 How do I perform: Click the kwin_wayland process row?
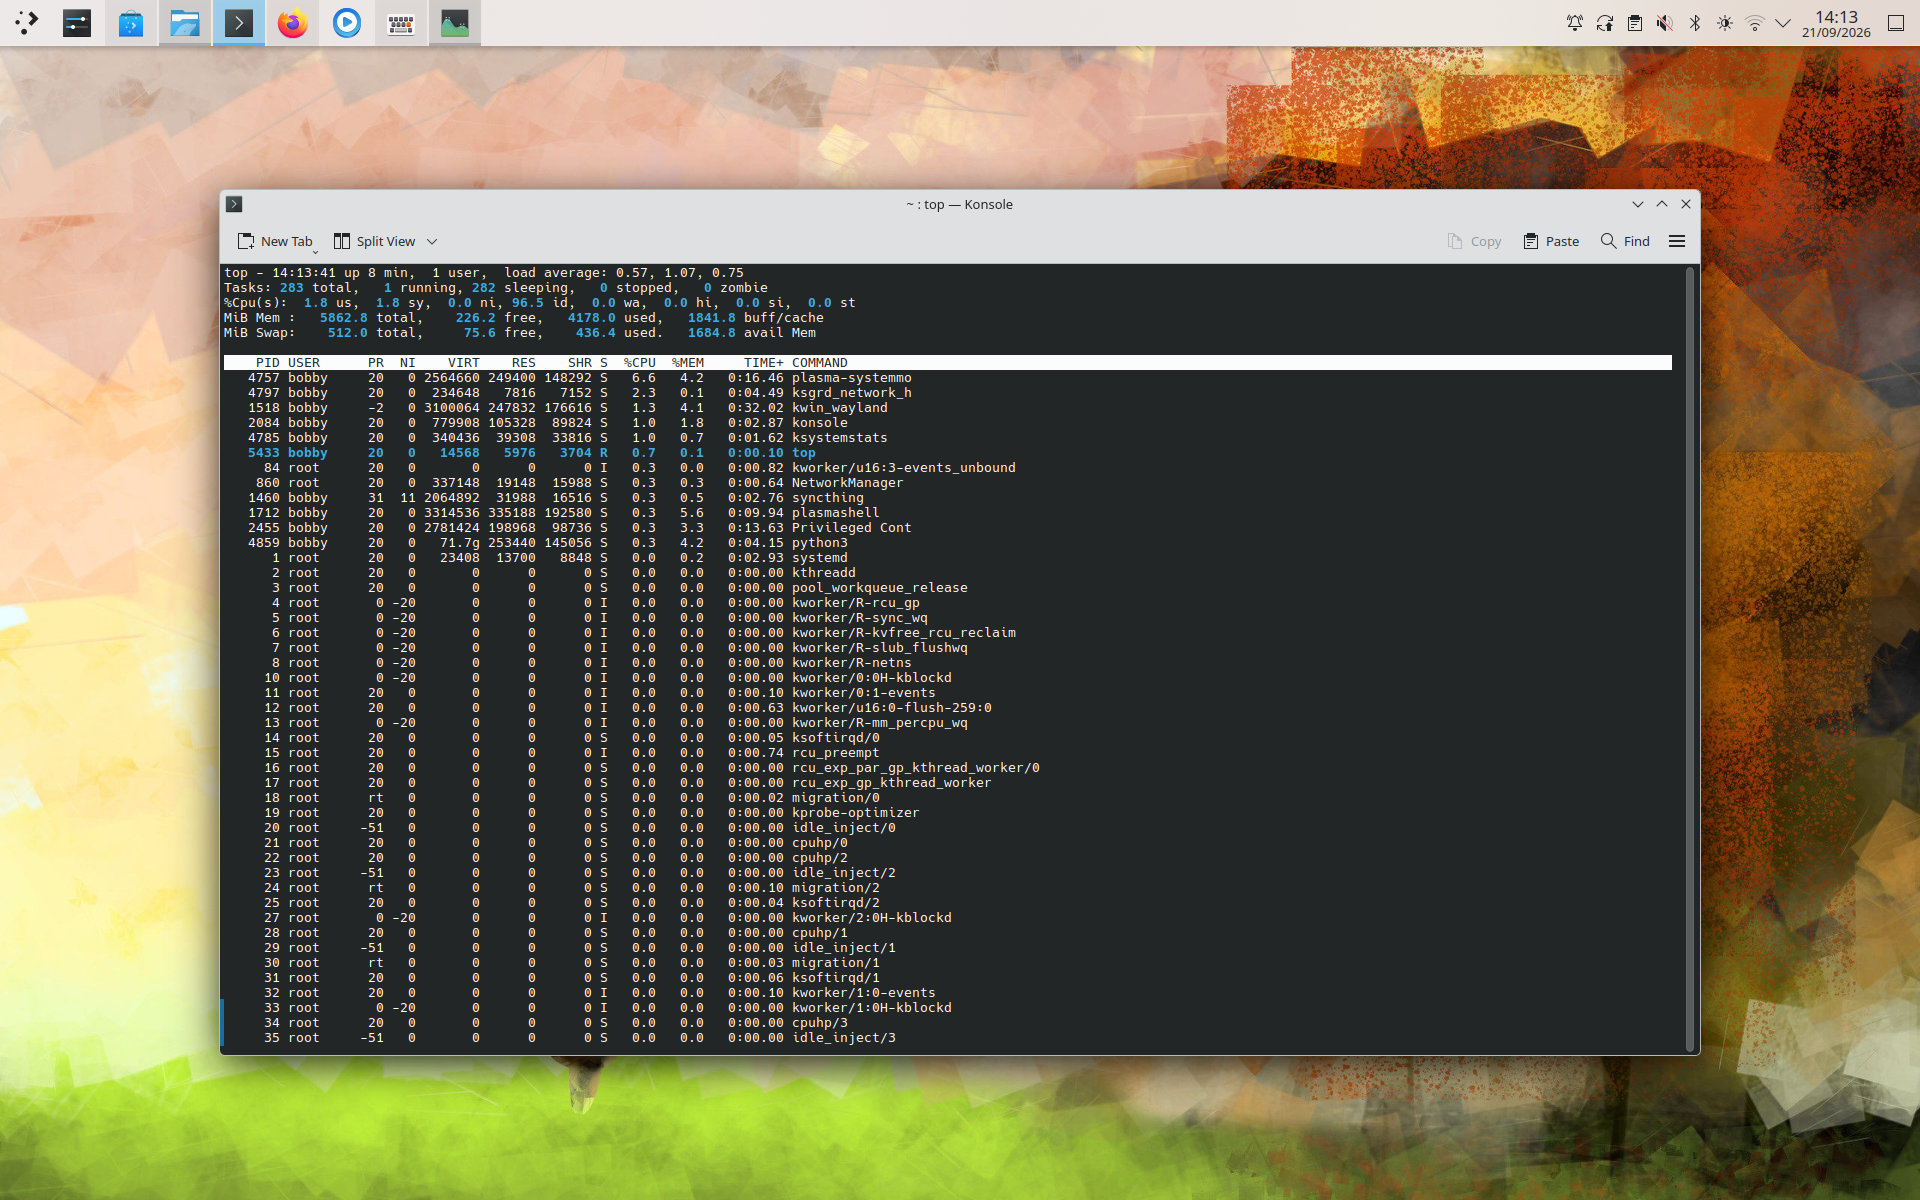pyautogui.click(x=948, y=408)
